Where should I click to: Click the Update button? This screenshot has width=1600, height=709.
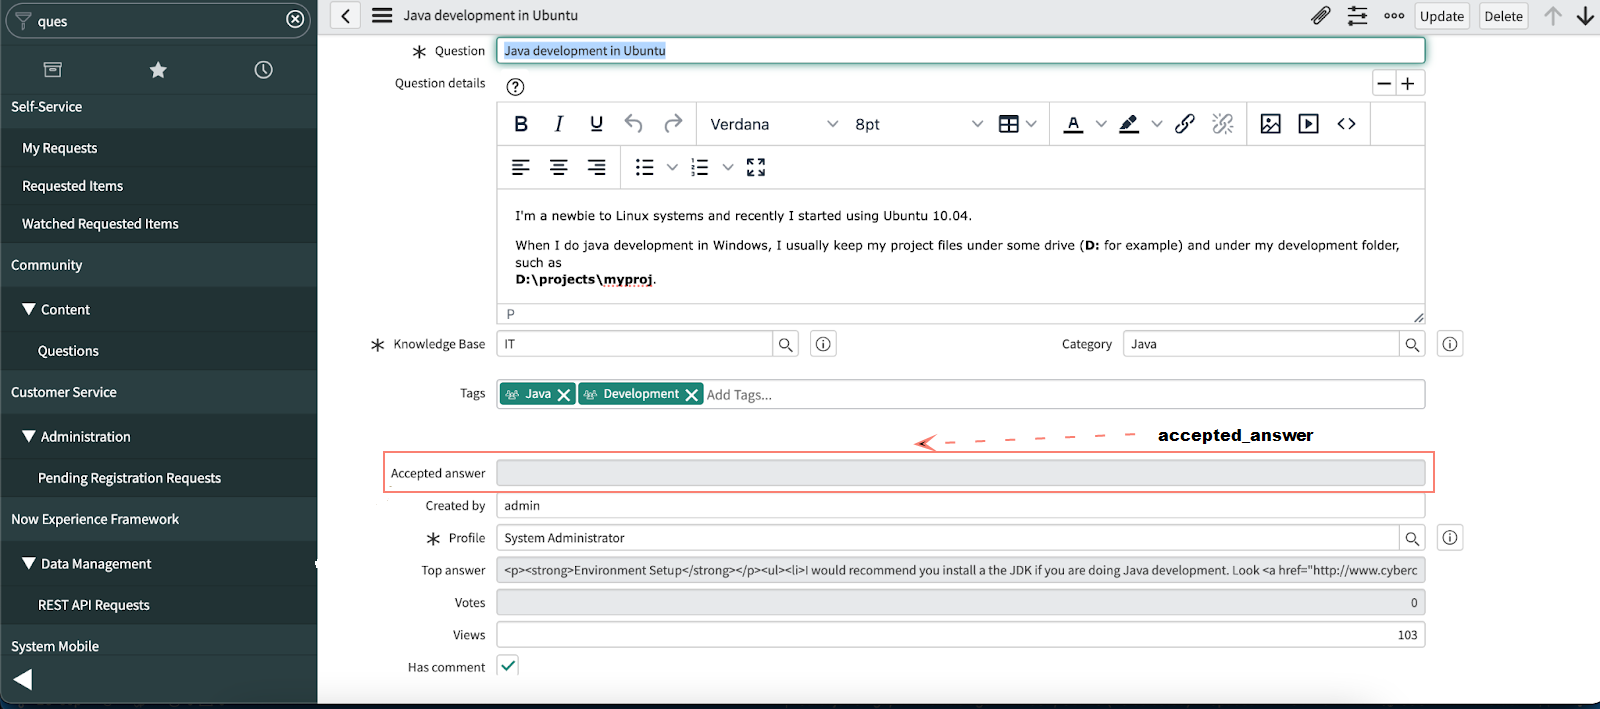(x=1441, y=16)
